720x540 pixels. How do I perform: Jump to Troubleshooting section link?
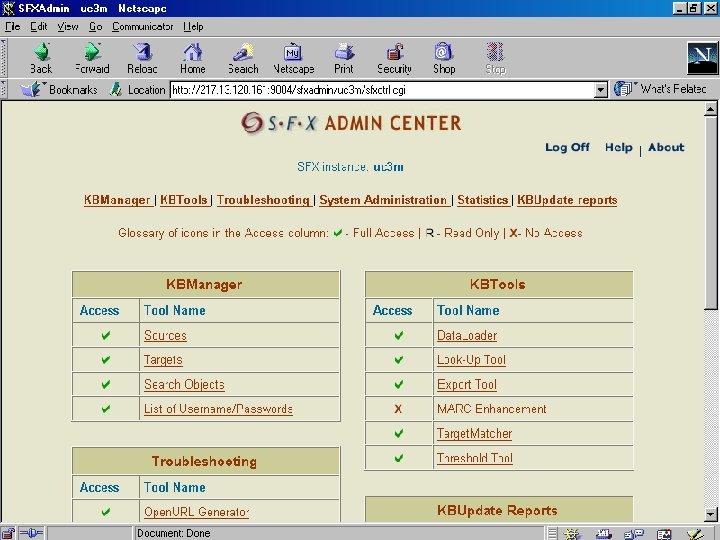pyautogui.click(x=263, y=200)
